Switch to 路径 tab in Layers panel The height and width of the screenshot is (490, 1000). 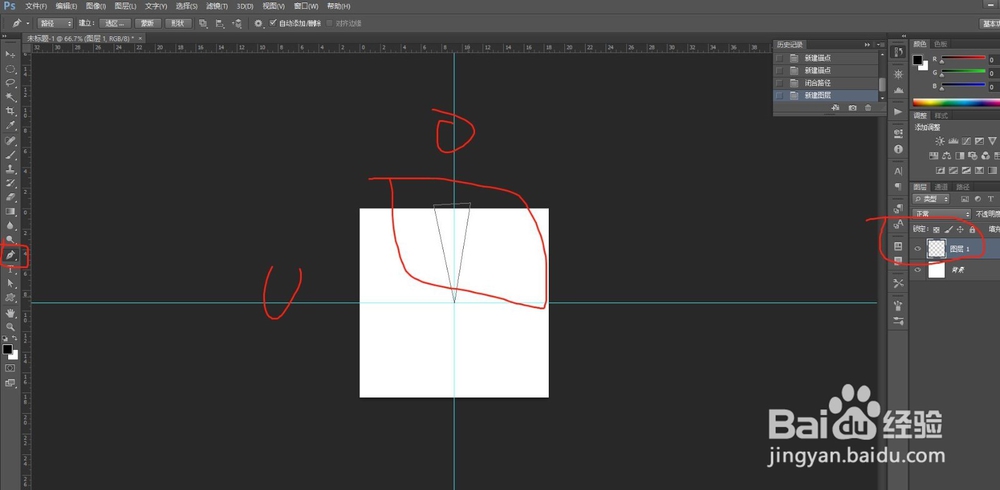coord(962,187)
